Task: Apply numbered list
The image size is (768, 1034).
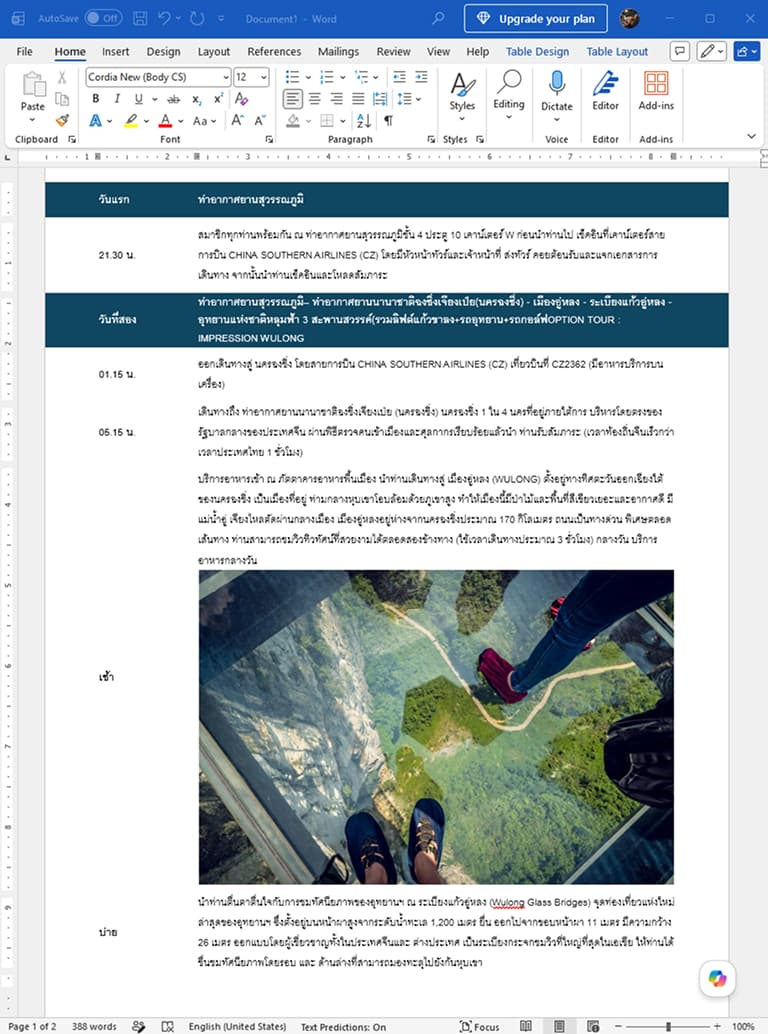Action: point(326,77)
